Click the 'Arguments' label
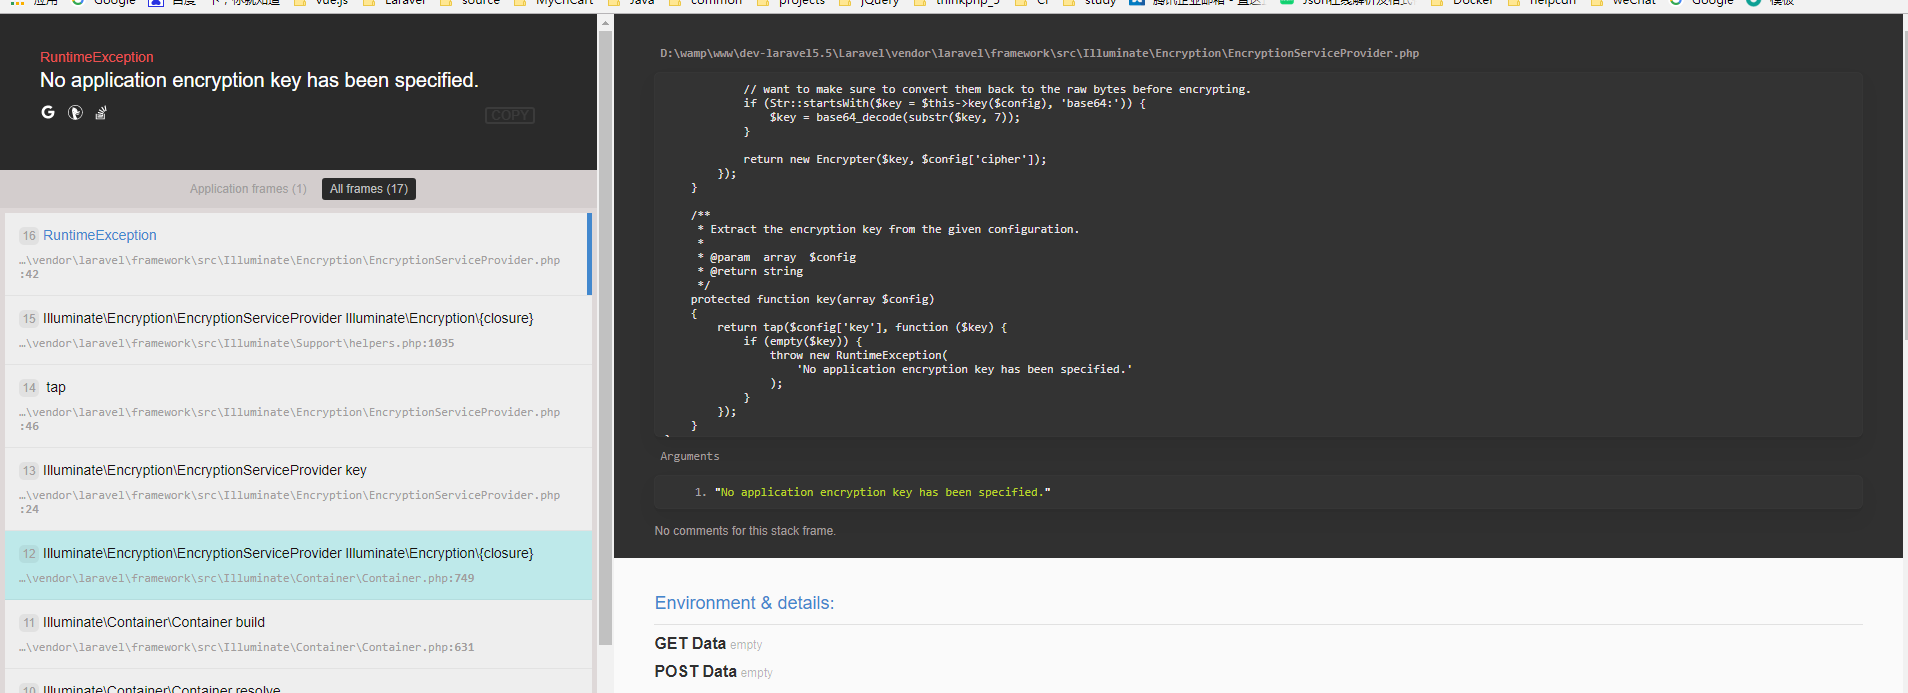The width and height of the screenshot is (1908, 693). click(x=690, y=456)
